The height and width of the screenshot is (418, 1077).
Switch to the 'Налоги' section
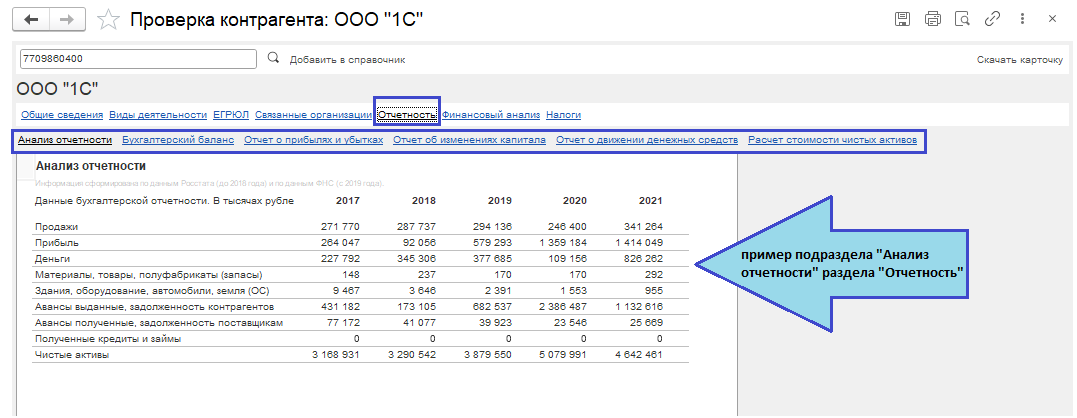(x=564, y=115)
